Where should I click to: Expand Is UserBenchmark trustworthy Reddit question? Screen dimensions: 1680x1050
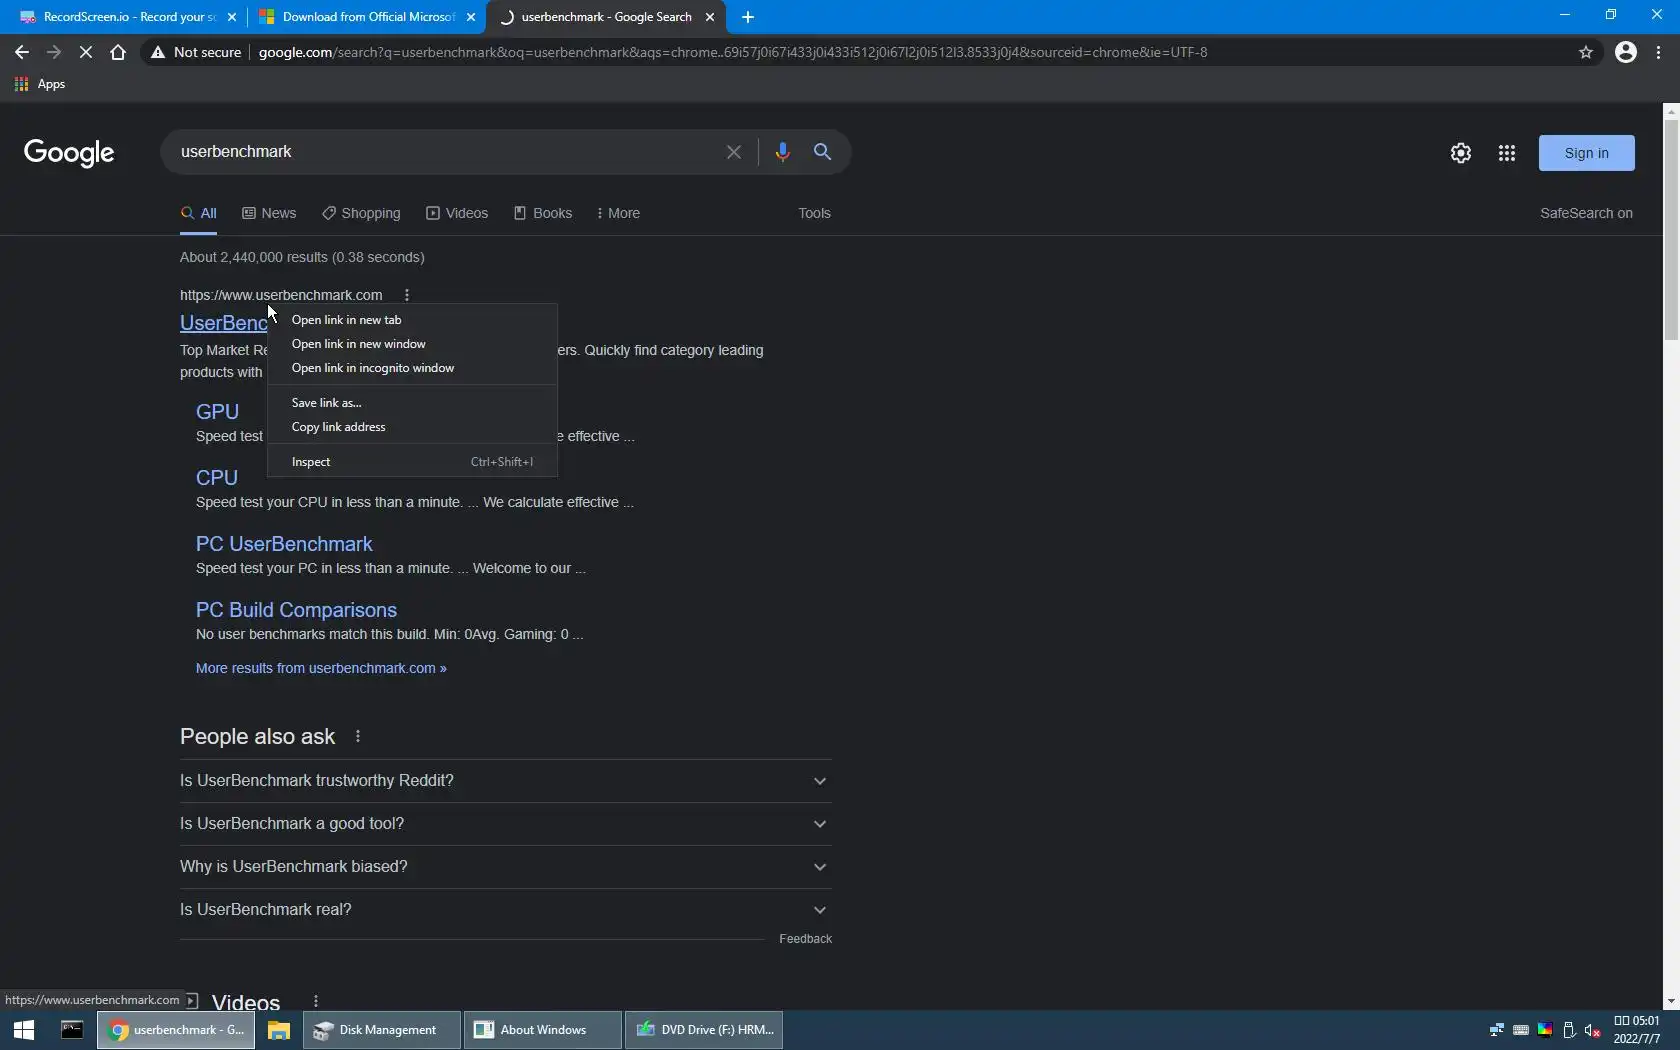pos(506,781)
